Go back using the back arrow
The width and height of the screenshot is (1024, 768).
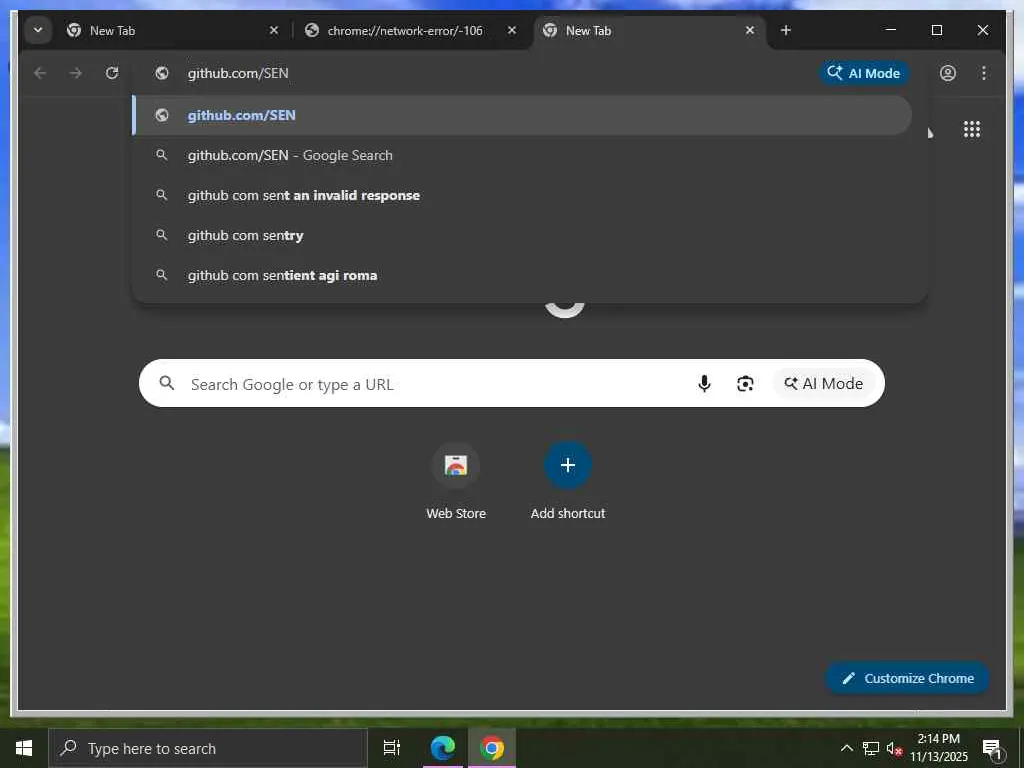40,73
